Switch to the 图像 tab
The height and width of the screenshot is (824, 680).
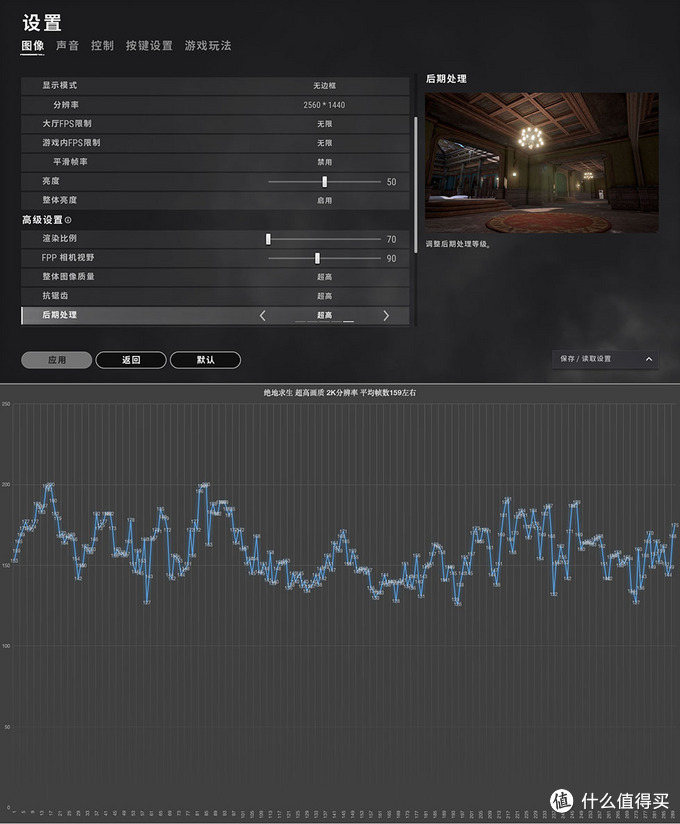(33, 46)
